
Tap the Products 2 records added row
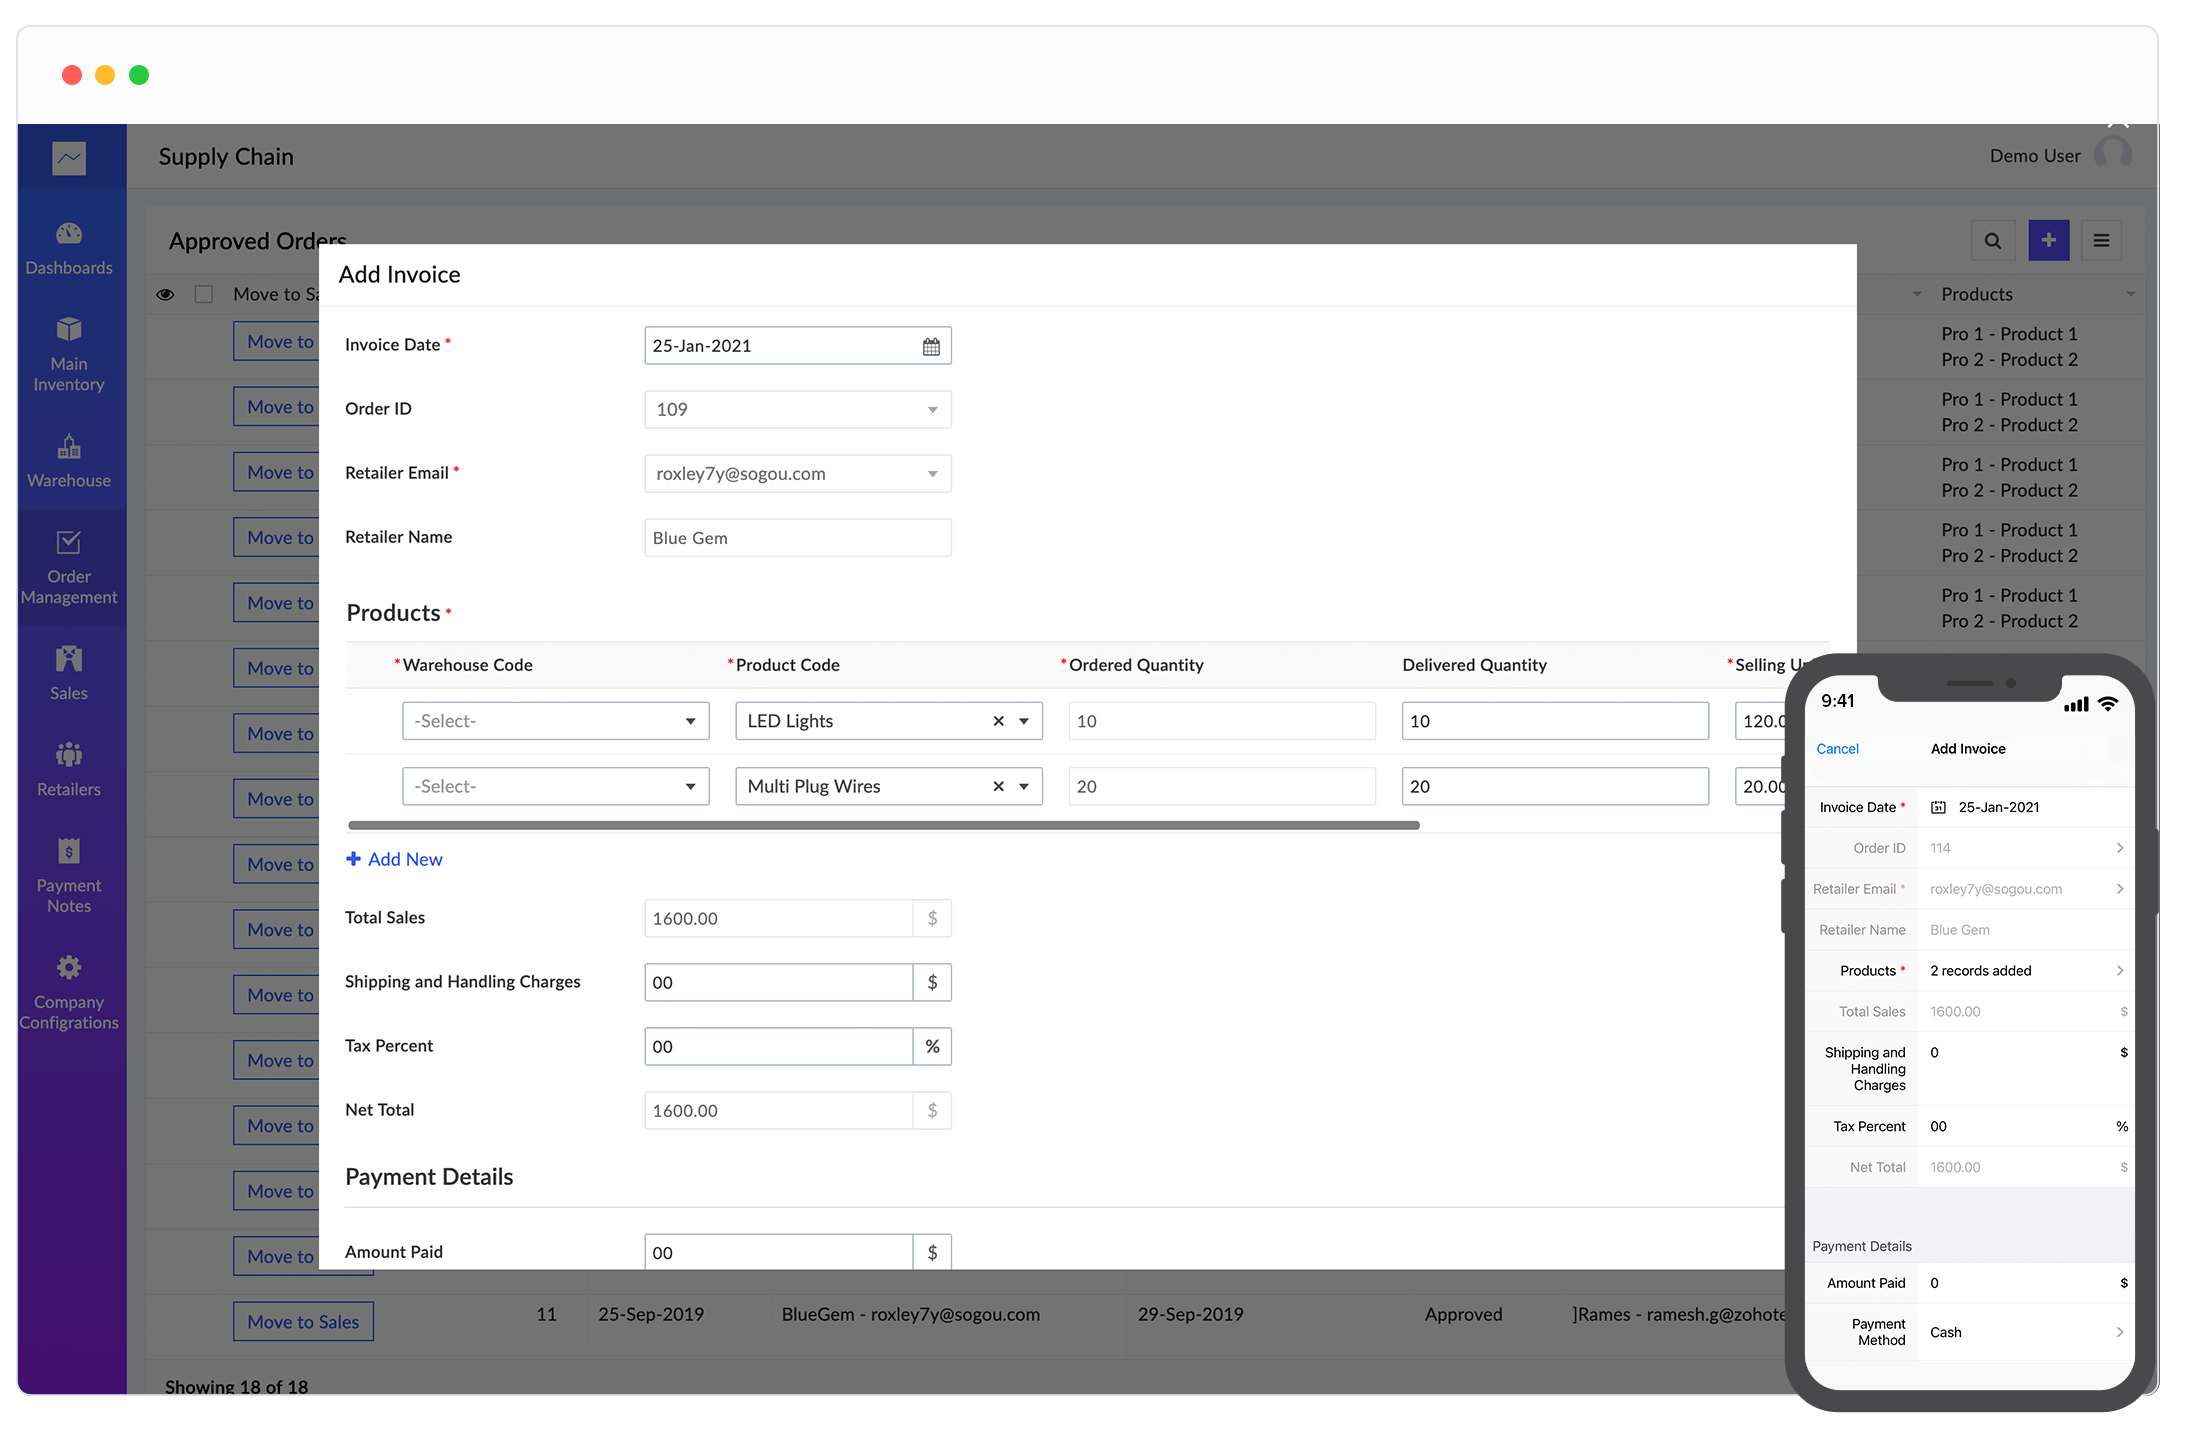[1969, 971]
